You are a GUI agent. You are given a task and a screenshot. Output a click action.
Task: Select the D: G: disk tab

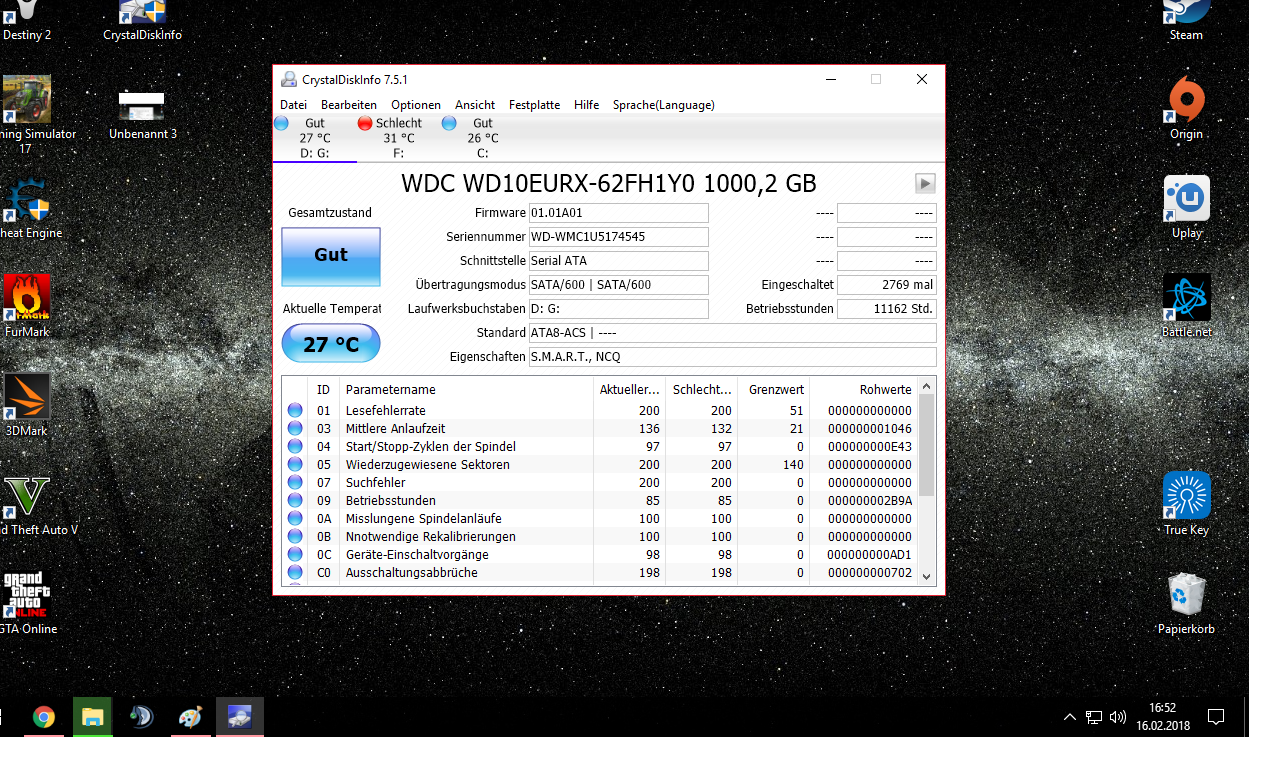pyautogui.click(x=315, y=138)
